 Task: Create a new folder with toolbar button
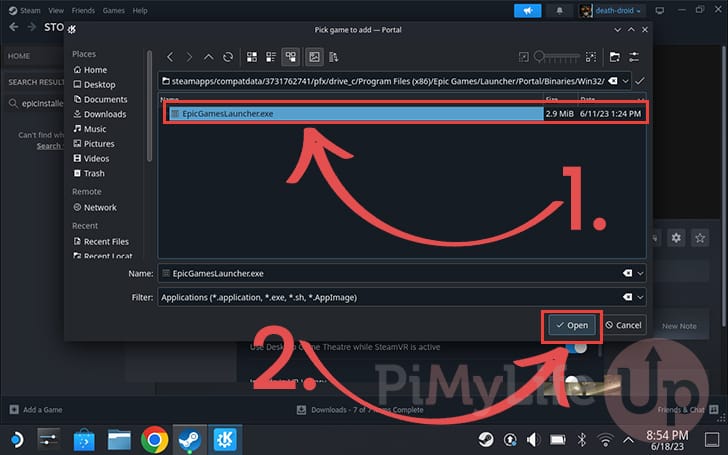(615, 57)
